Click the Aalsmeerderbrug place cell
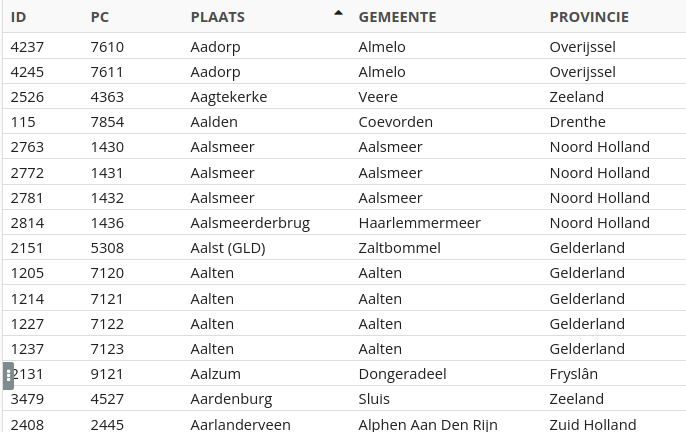Viewport: 686px width, 432px height. [x=250, y=223]
